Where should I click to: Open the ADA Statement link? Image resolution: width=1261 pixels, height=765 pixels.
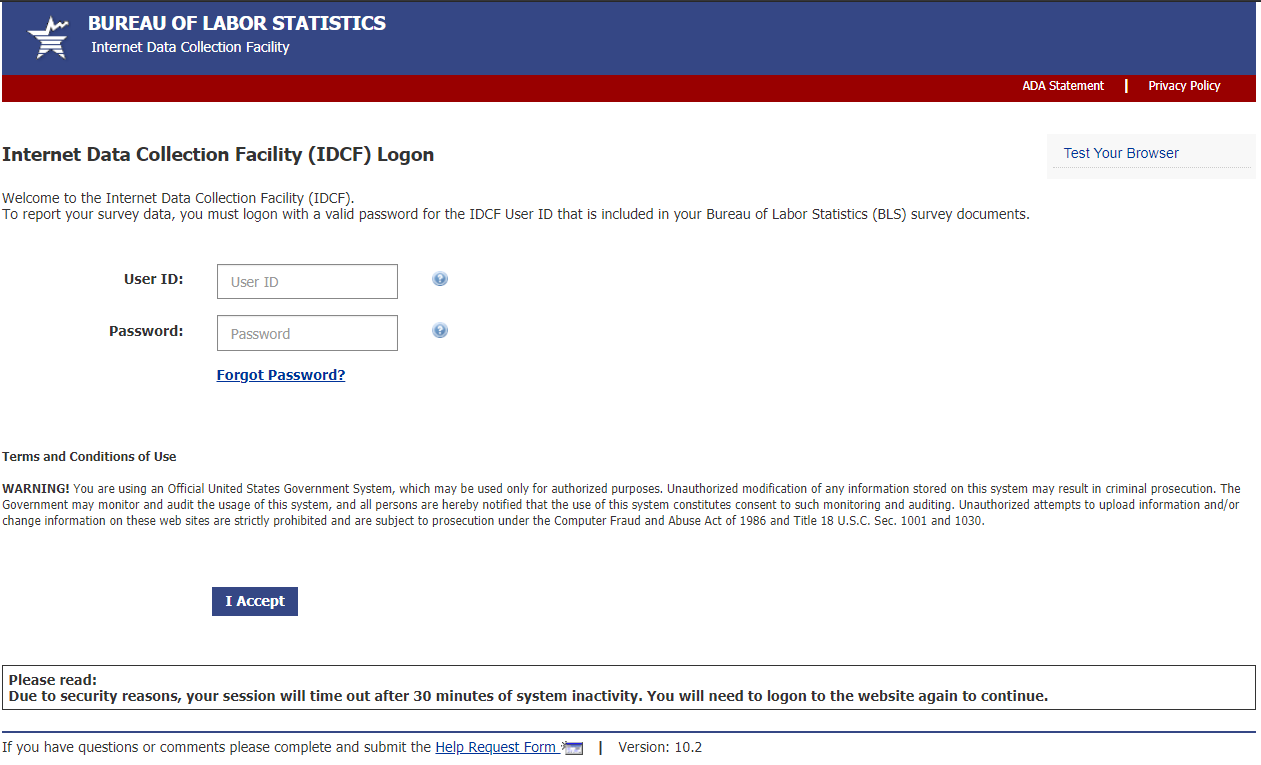pos(1063,86)
